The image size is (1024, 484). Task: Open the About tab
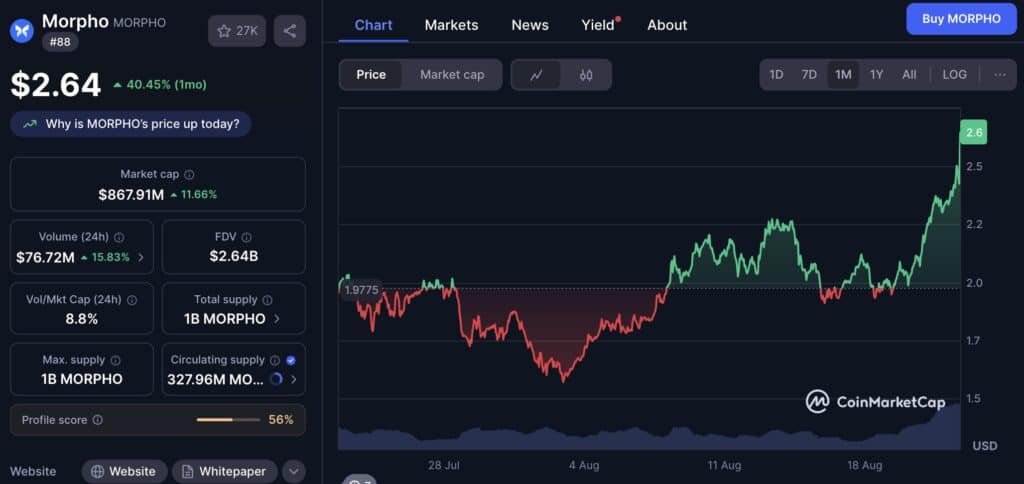(667, 25)
